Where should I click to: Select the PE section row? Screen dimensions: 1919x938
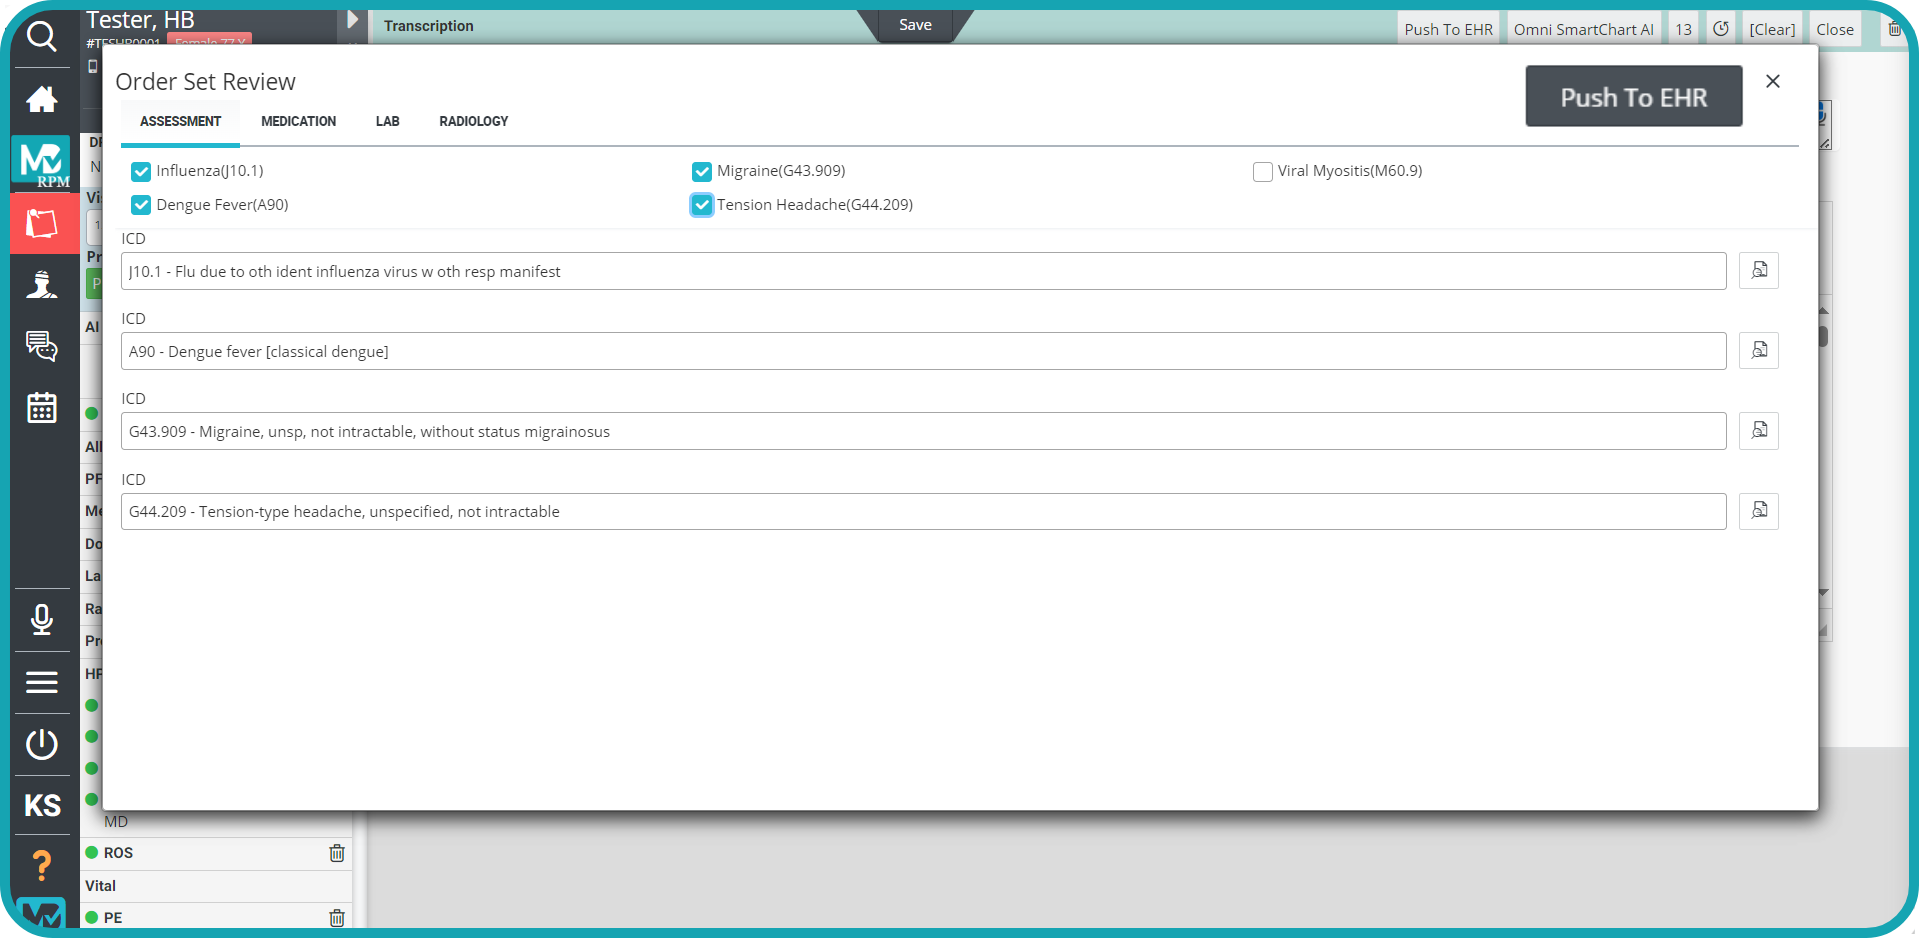216,918
